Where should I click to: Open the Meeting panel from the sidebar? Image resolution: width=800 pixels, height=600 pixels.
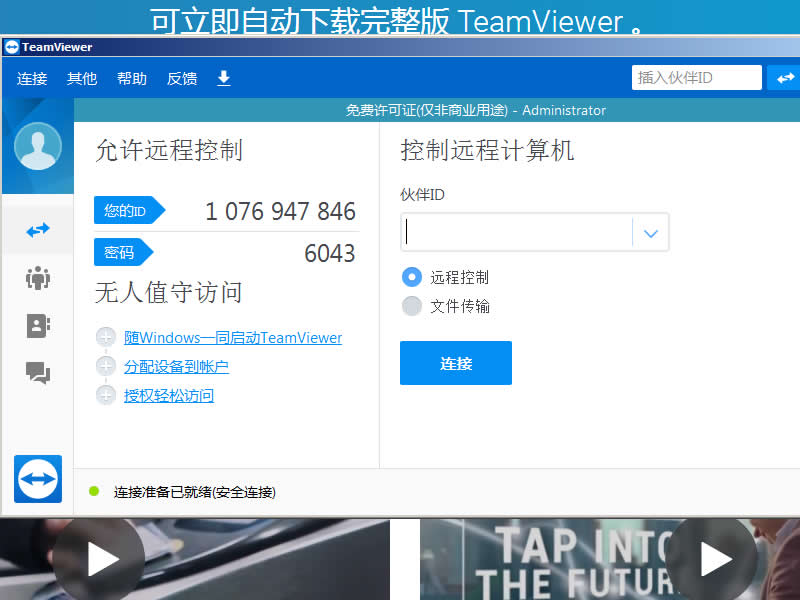click(37, 279)
